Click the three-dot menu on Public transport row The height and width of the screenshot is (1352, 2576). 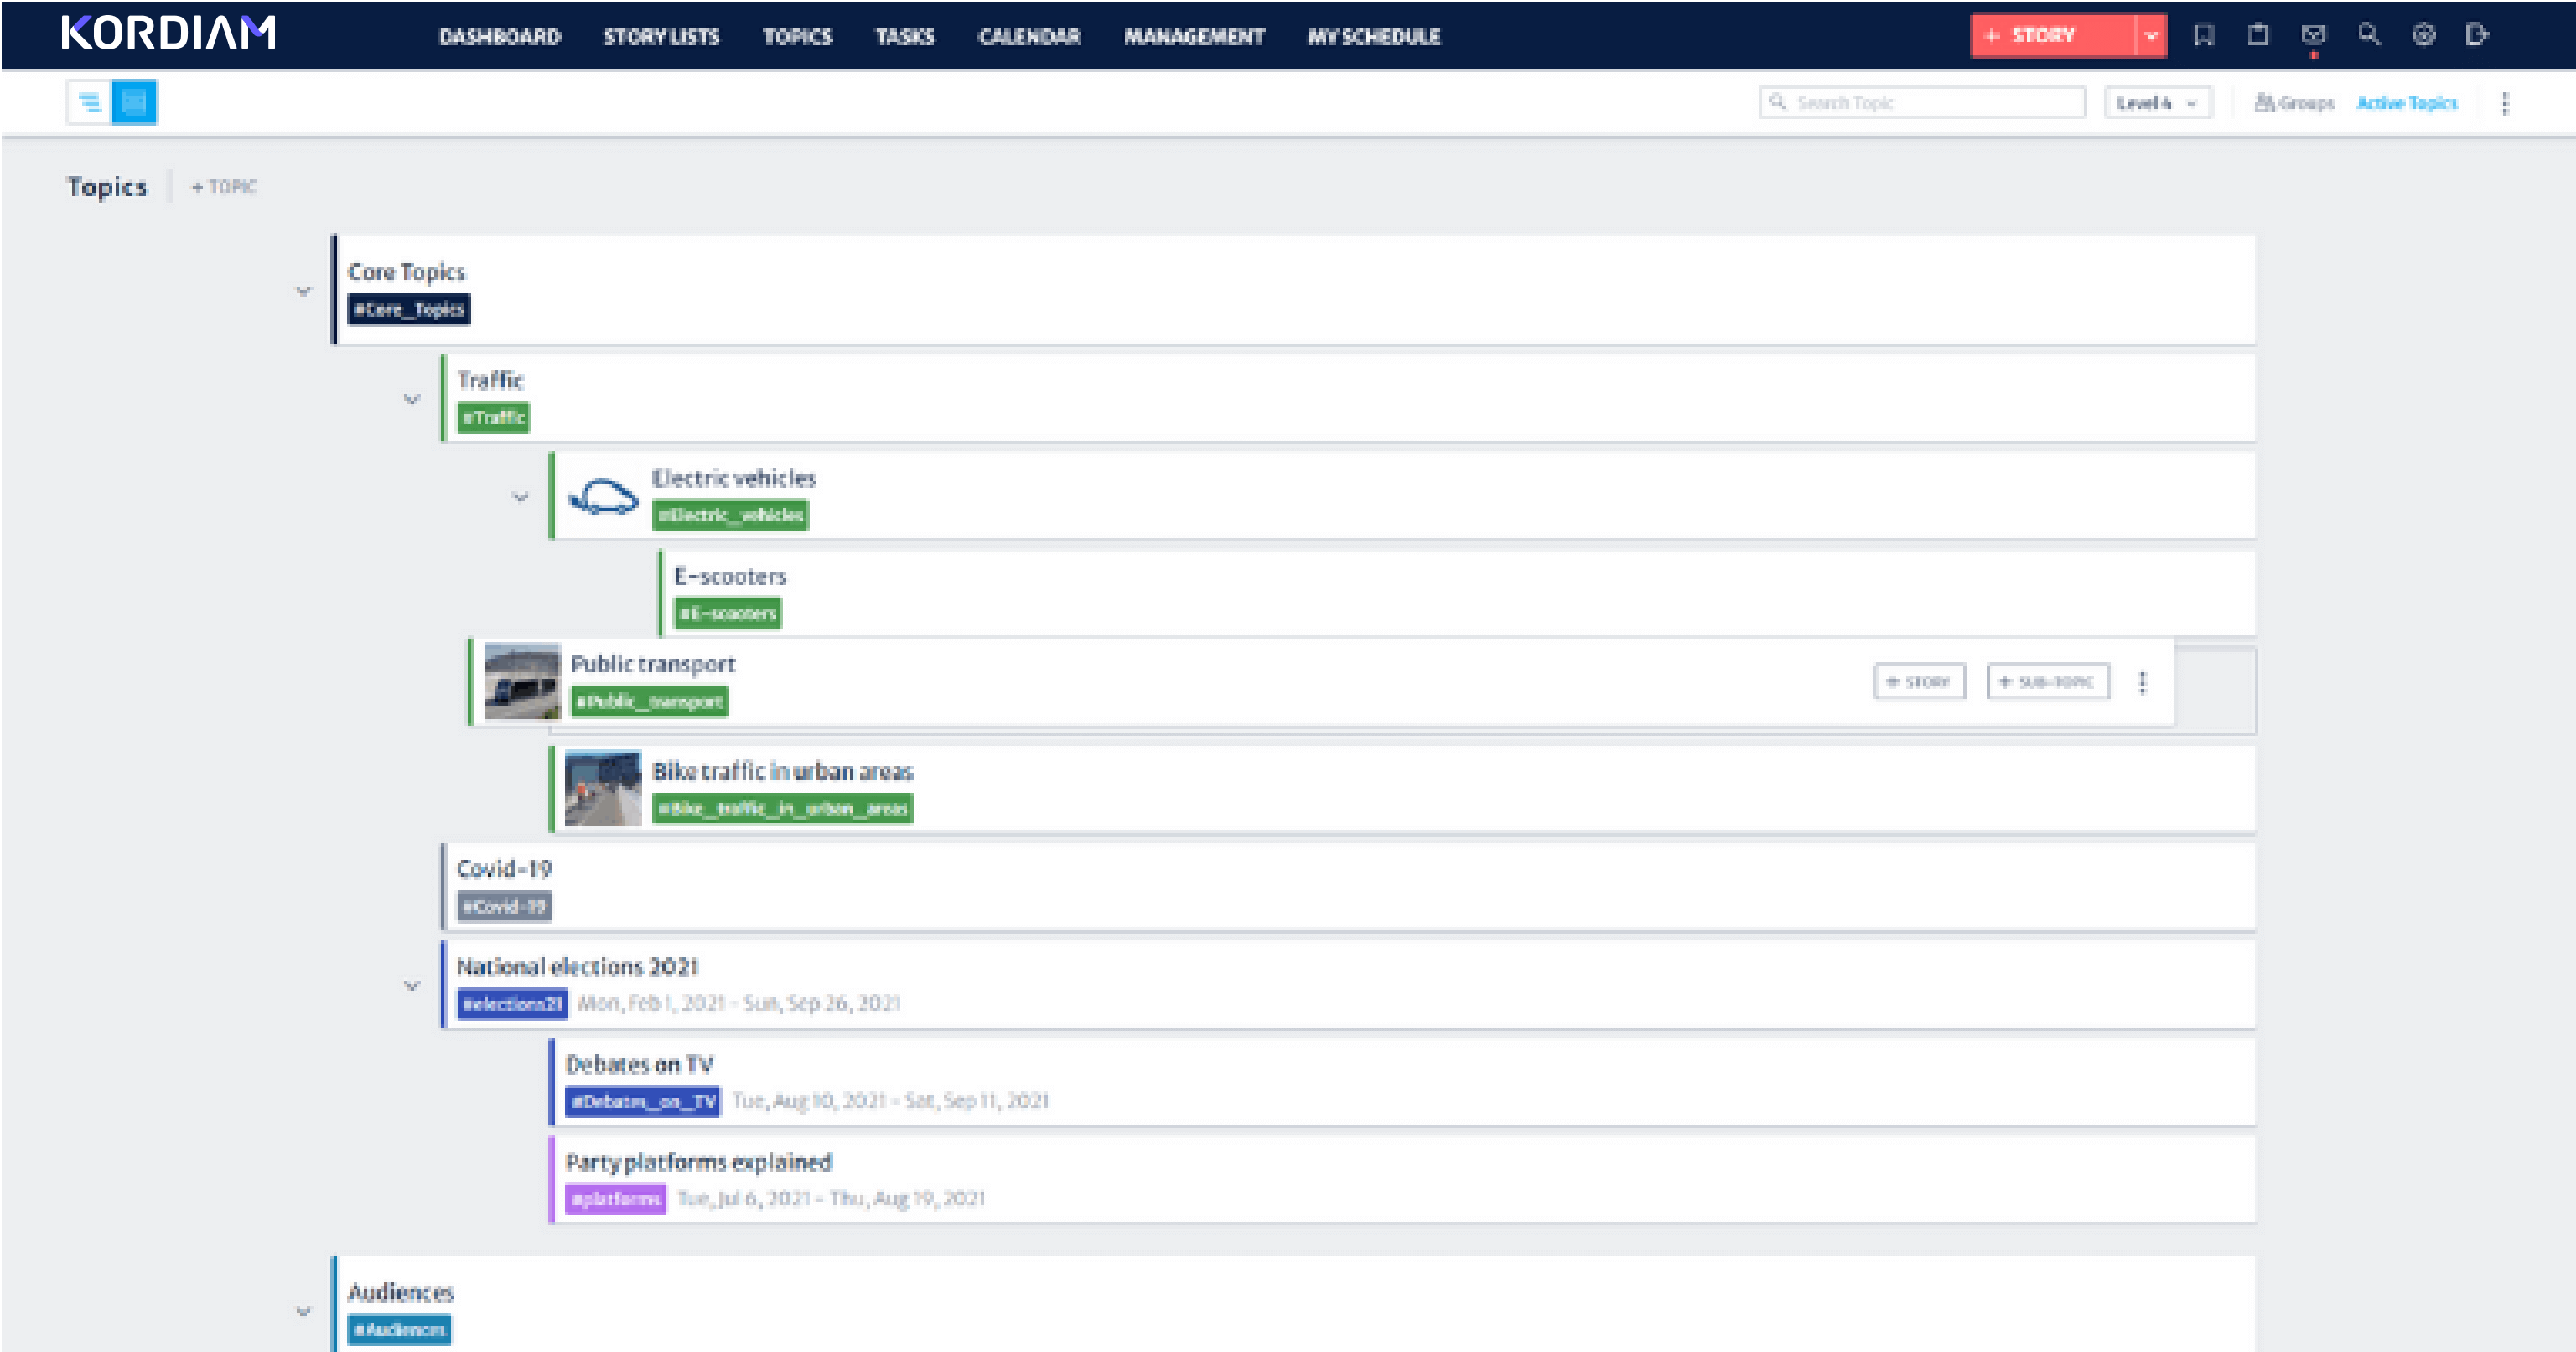(2145, 681)
